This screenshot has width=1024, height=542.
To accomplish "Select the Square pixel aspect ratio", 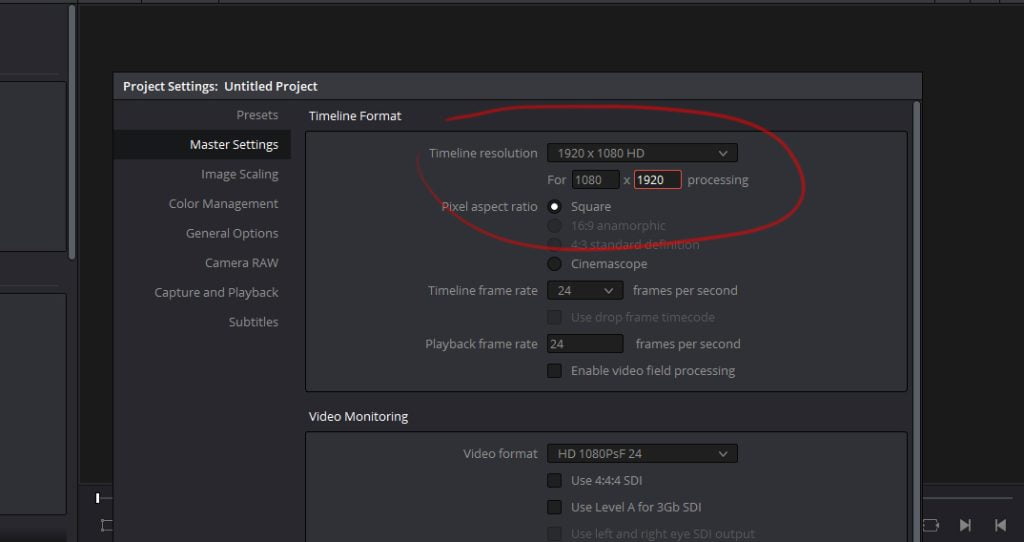I will pyautogui.click(x=554, y=206).
